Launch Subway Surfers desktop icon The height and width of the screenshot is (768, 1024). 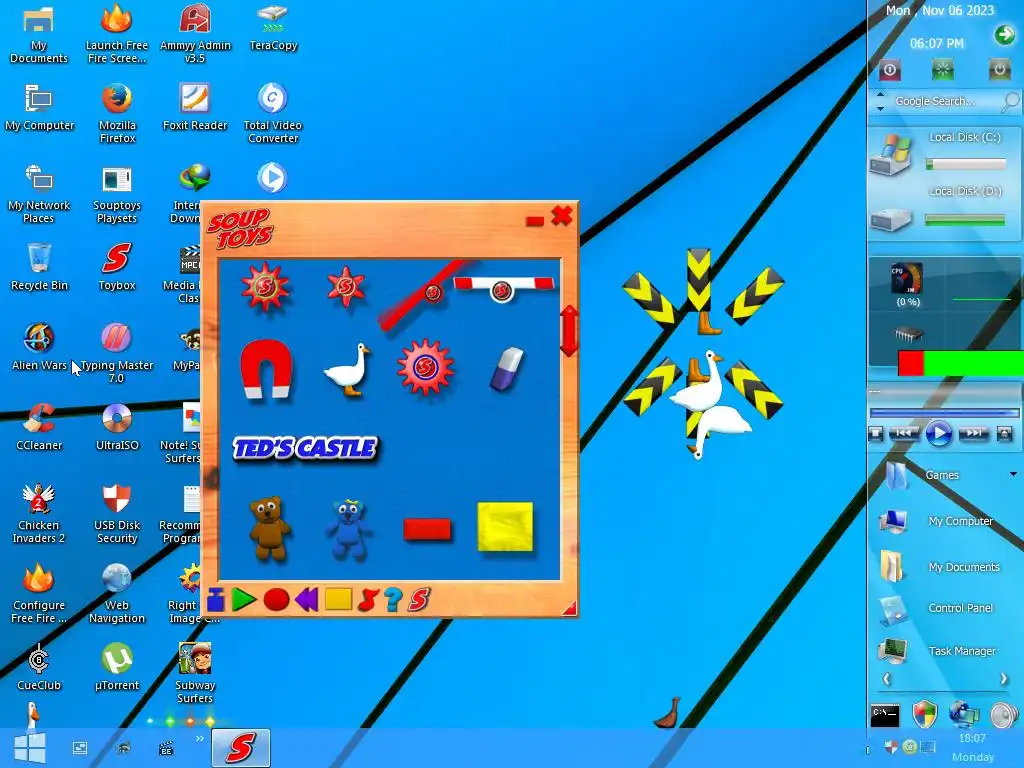[195, 673]
